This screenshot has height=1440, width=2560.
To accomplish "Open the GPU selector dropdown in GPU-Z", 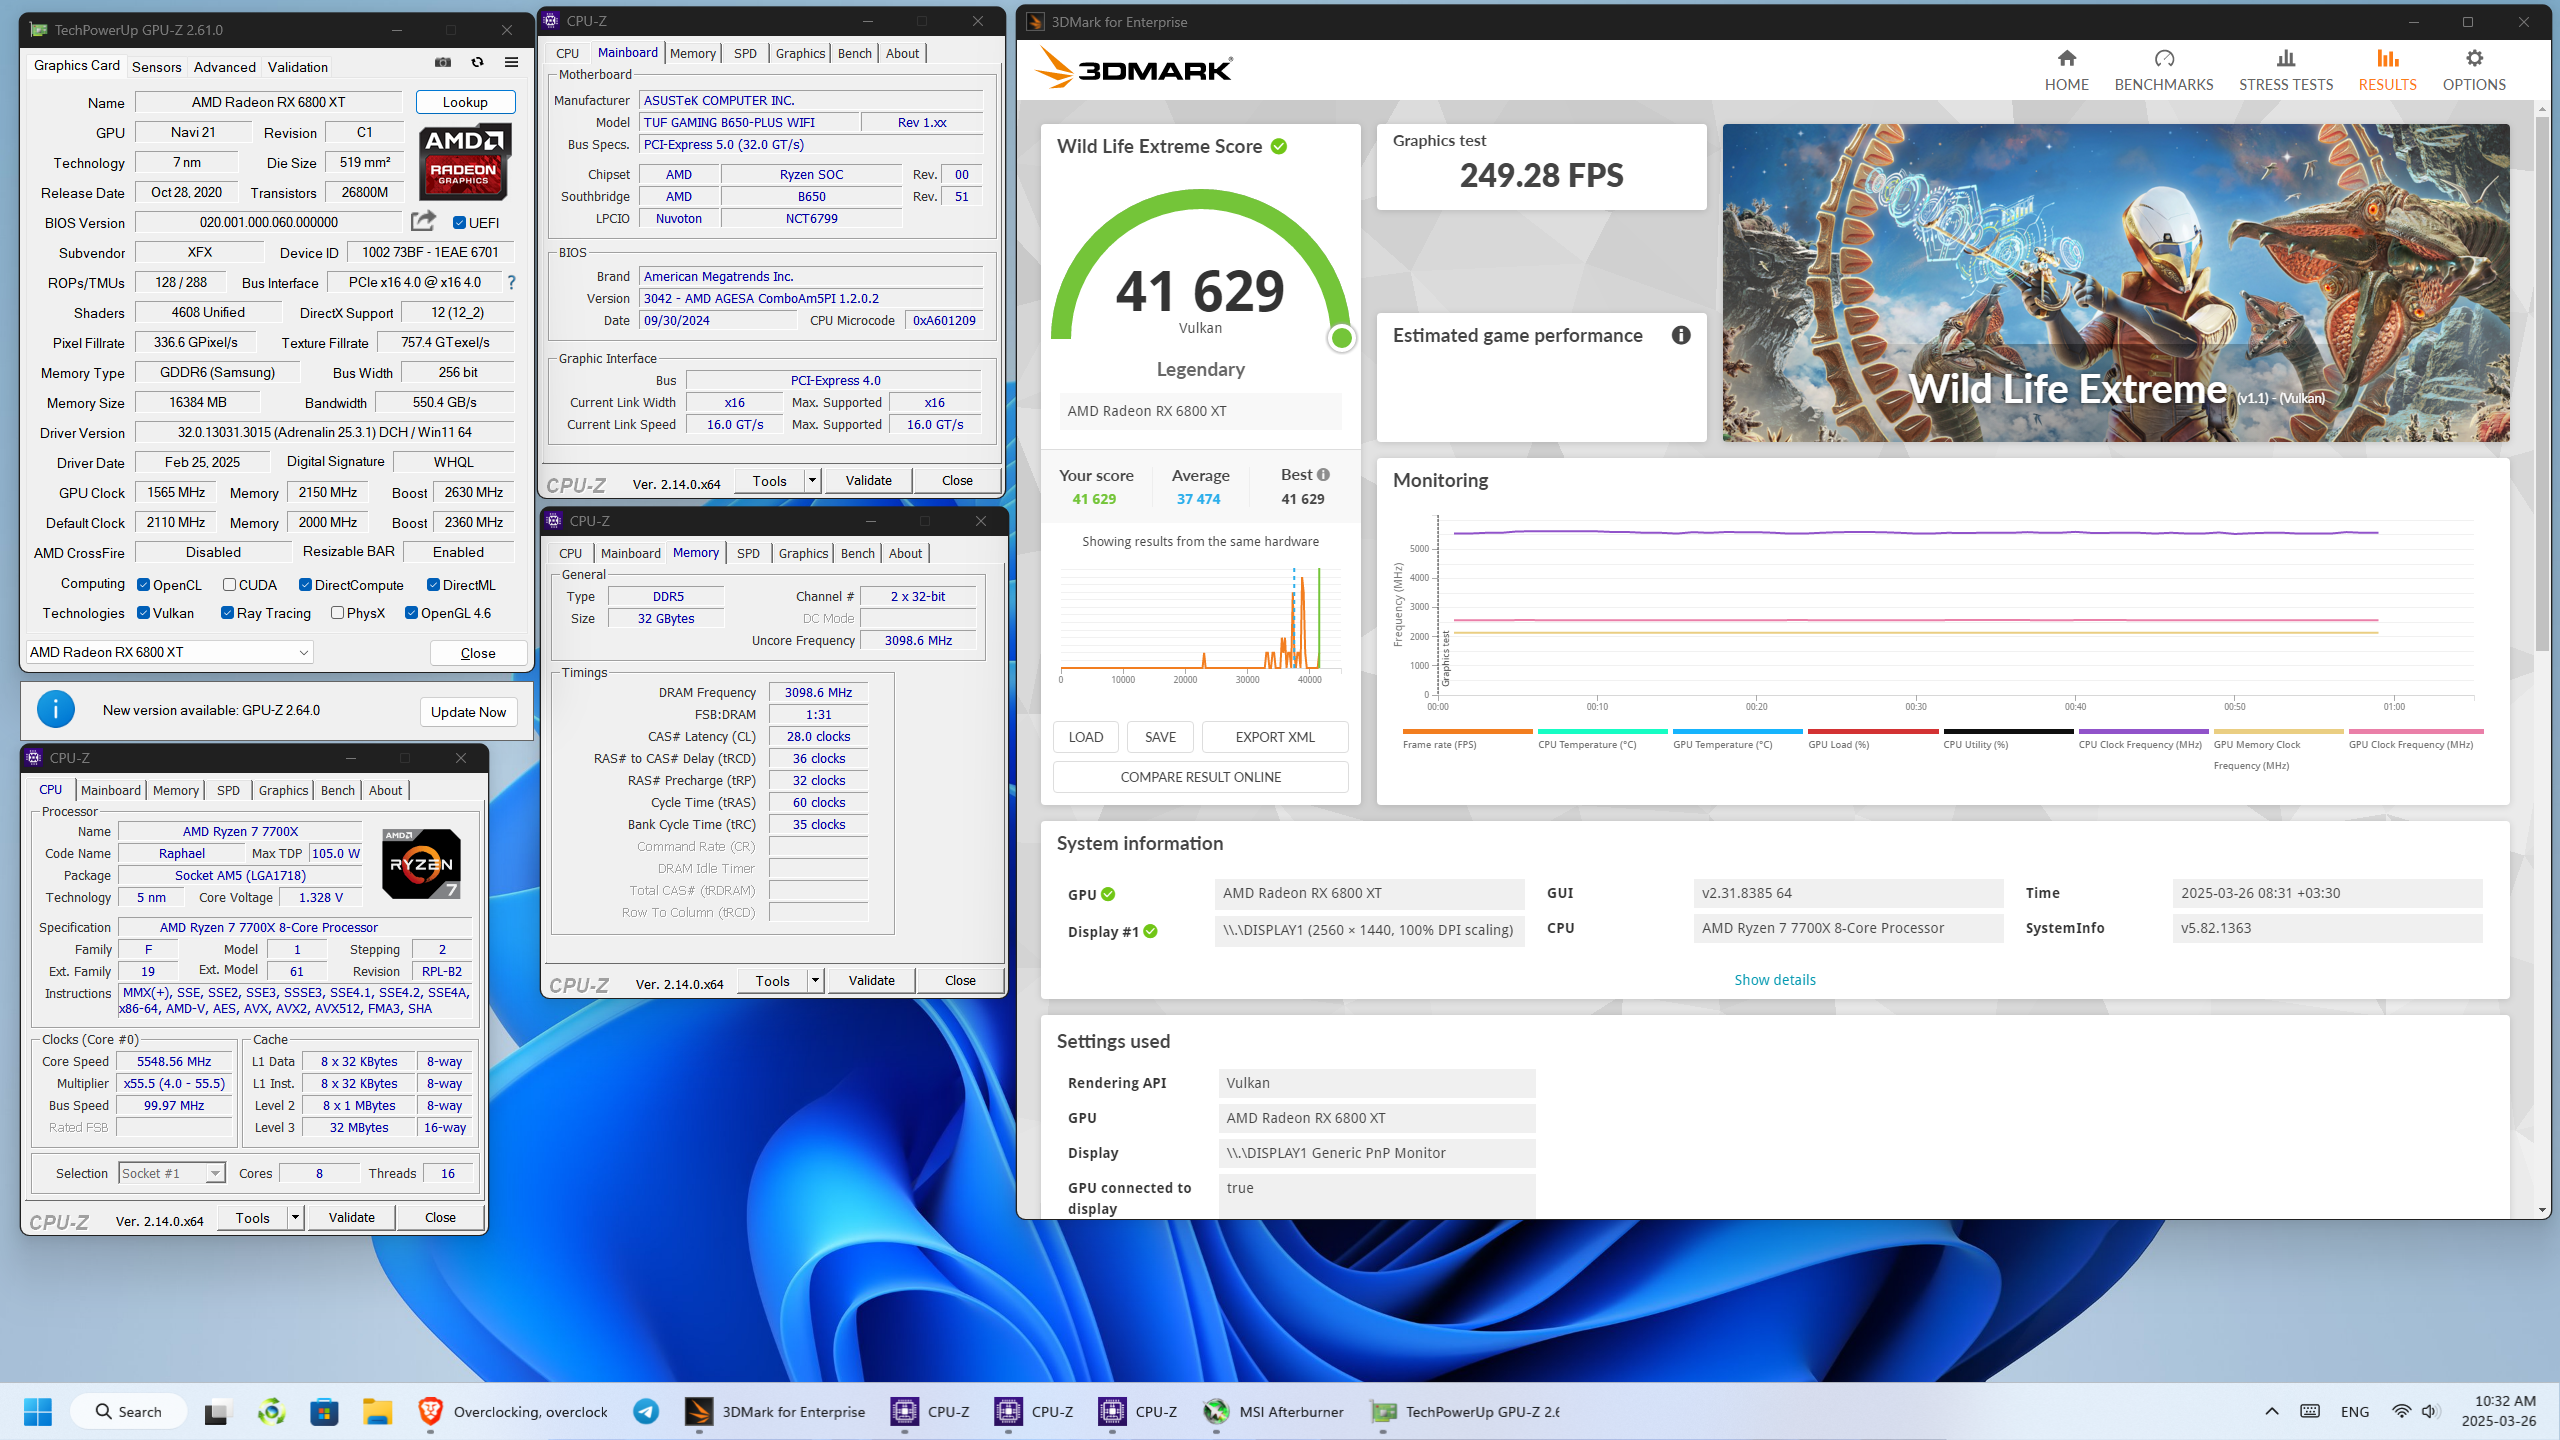I will click(169, 652).
